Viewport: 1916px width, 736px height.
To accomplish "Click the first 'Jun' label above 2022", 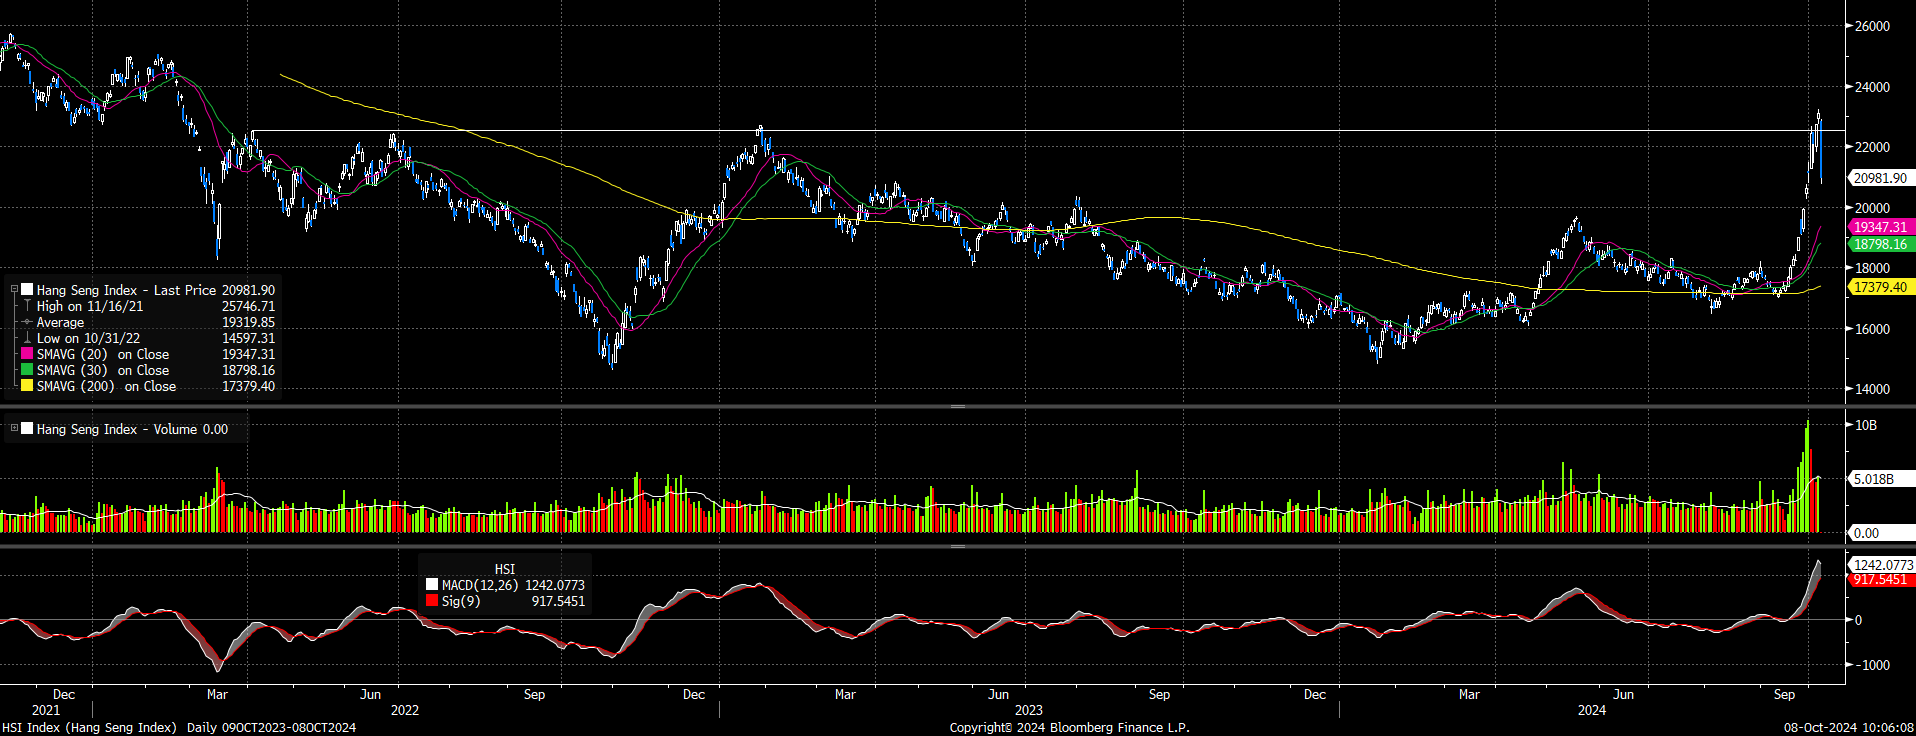I will [371, 694].
